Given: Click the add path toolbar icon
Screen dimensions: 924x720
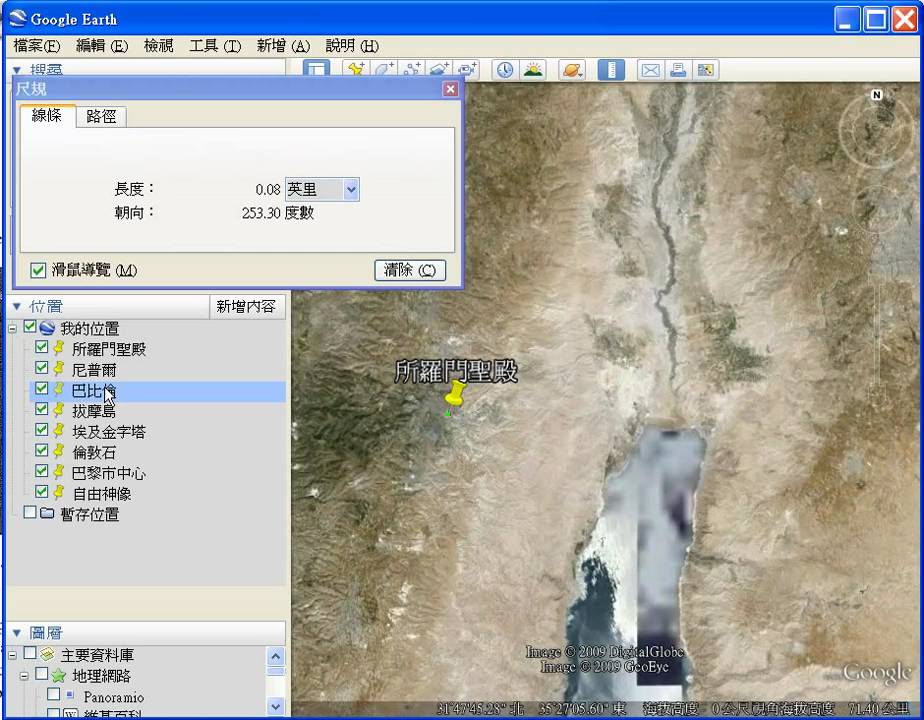Looking at the screenshot, I should pos(412,70).
